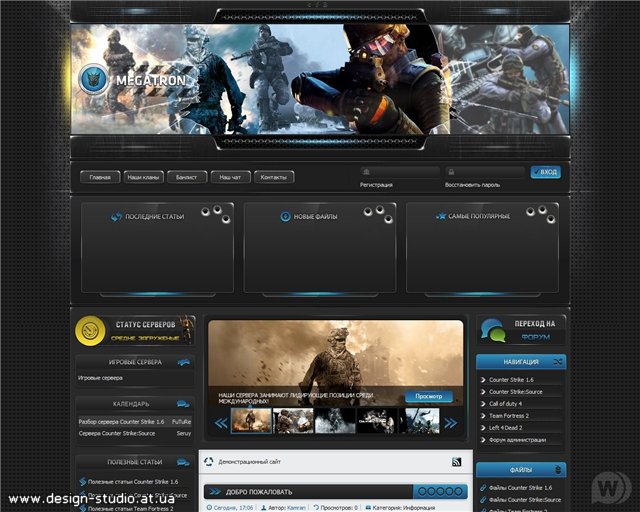The width and height of the screenshot is (640, 512).
Task: Click Игровые сервера text under header
Action: pyautogui.click(x=100, y=378)
